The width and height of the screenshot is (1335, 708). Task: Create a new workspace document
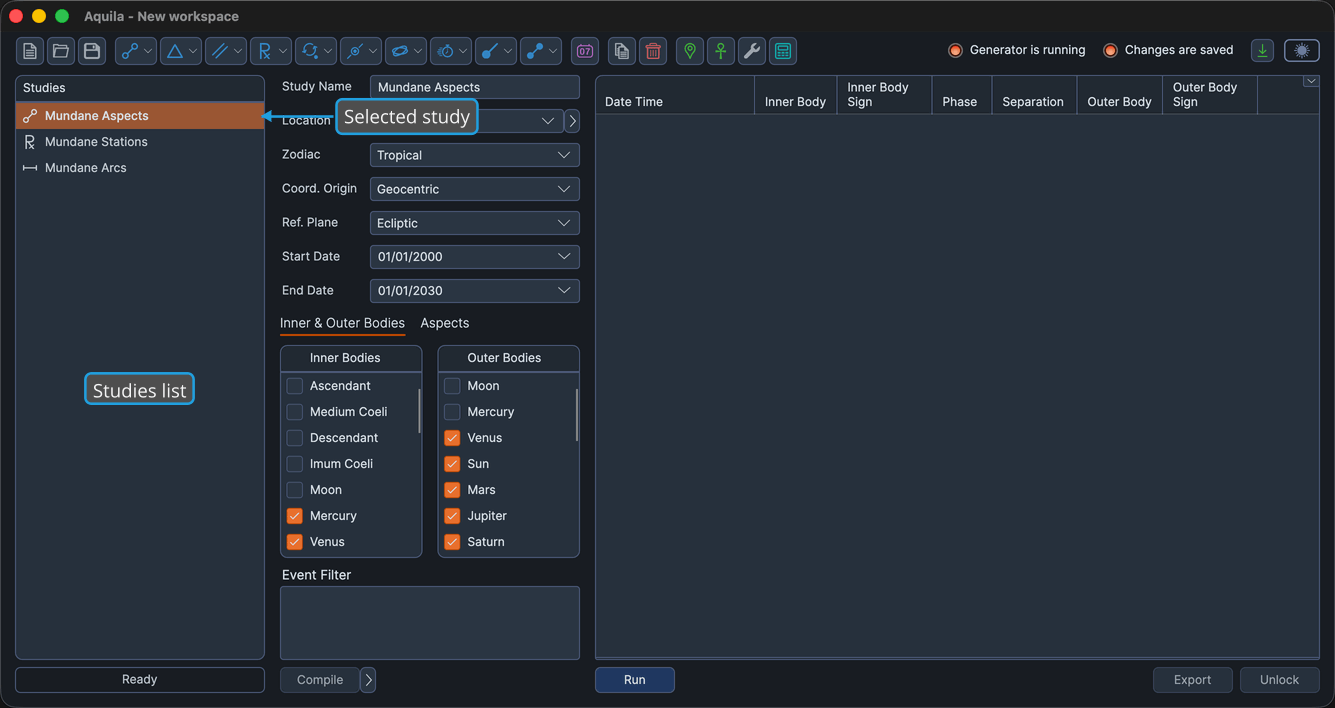point(30,51)
